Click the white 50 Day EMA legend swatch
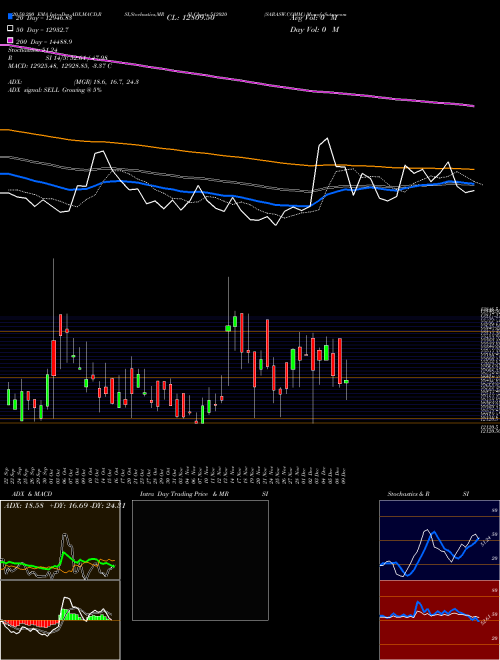 (11, 29)
